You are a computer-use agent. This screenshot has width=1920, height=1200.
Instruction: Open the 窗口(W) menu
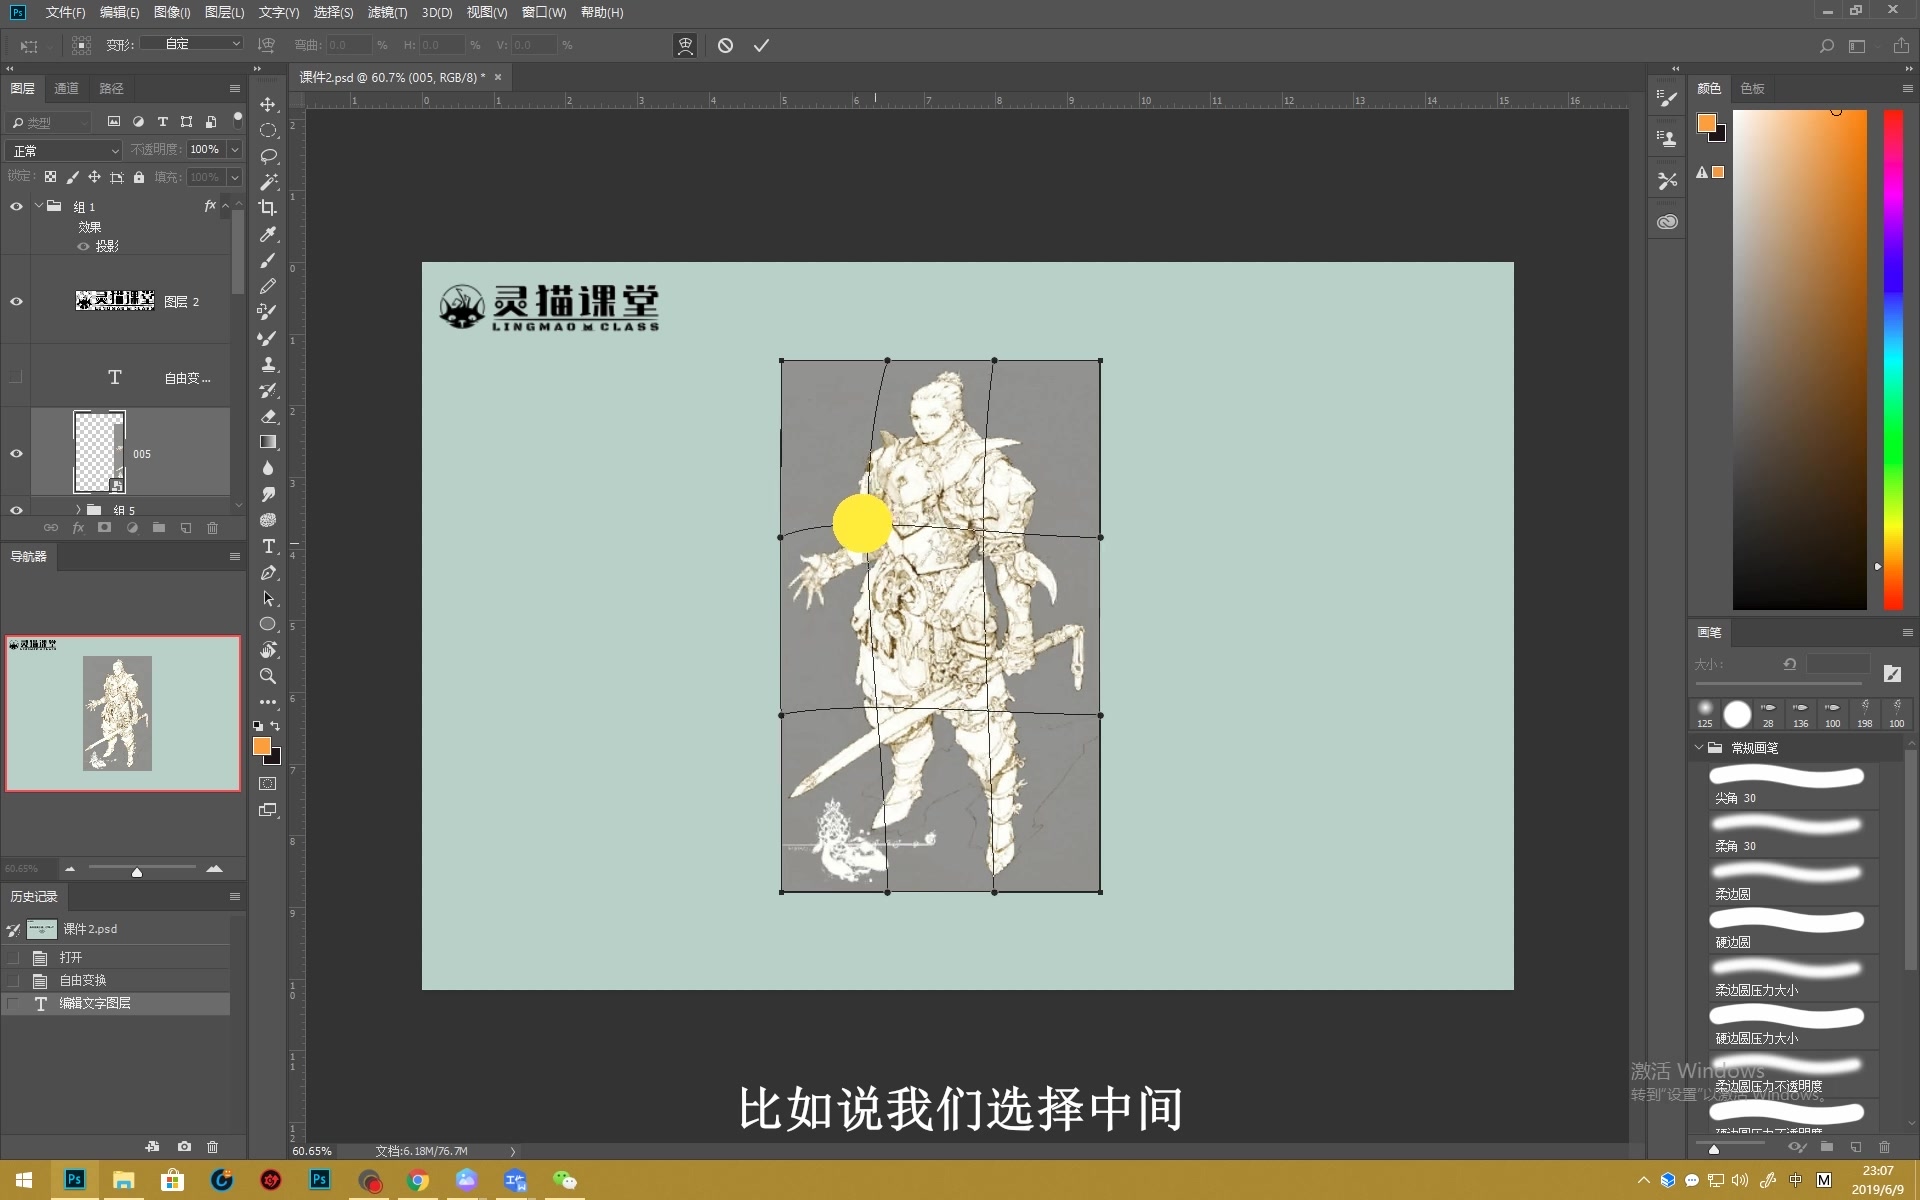click(x=544, y=12)
